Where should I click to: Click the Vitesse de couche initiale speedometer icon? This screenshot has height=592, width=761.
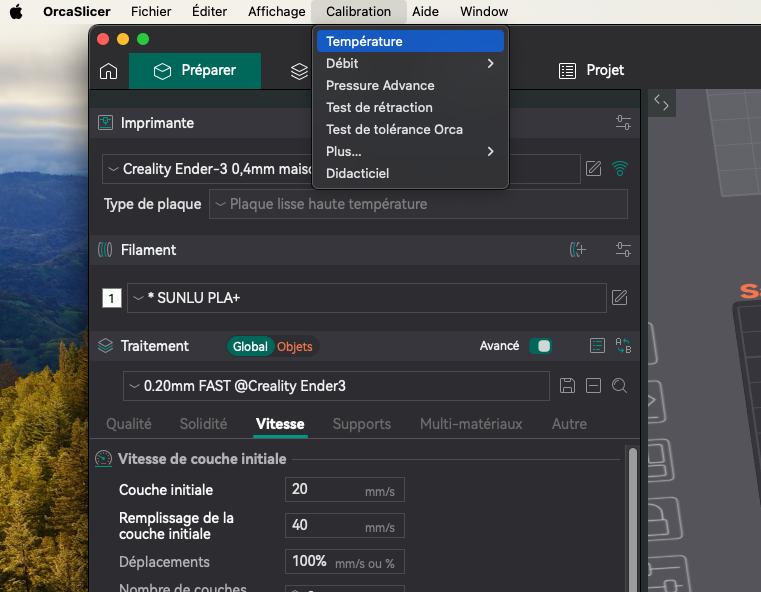click(103, 458)
